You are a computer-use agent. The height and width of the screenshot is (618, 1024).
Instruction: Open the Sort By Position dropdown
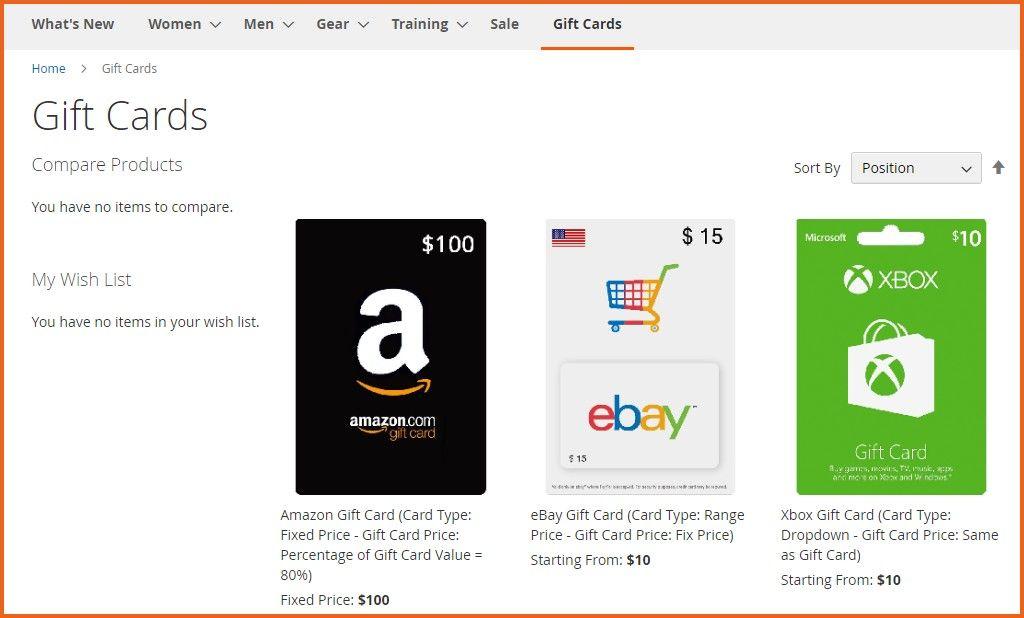click(x=915, y=168)
